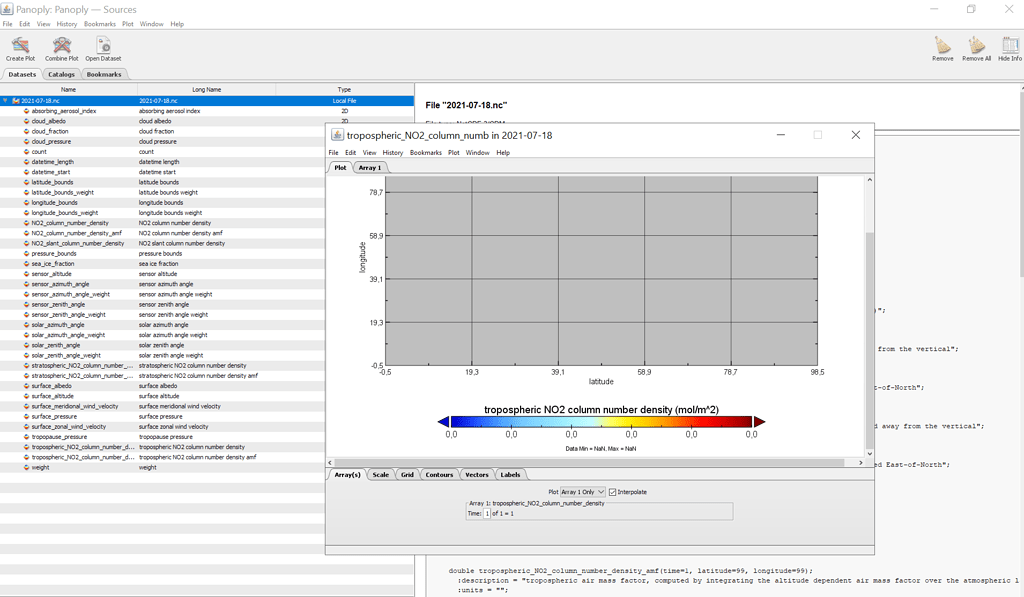Click the Remove broom icon
This screenshot has width=1024, height=597.
click(x=941, y=46)
